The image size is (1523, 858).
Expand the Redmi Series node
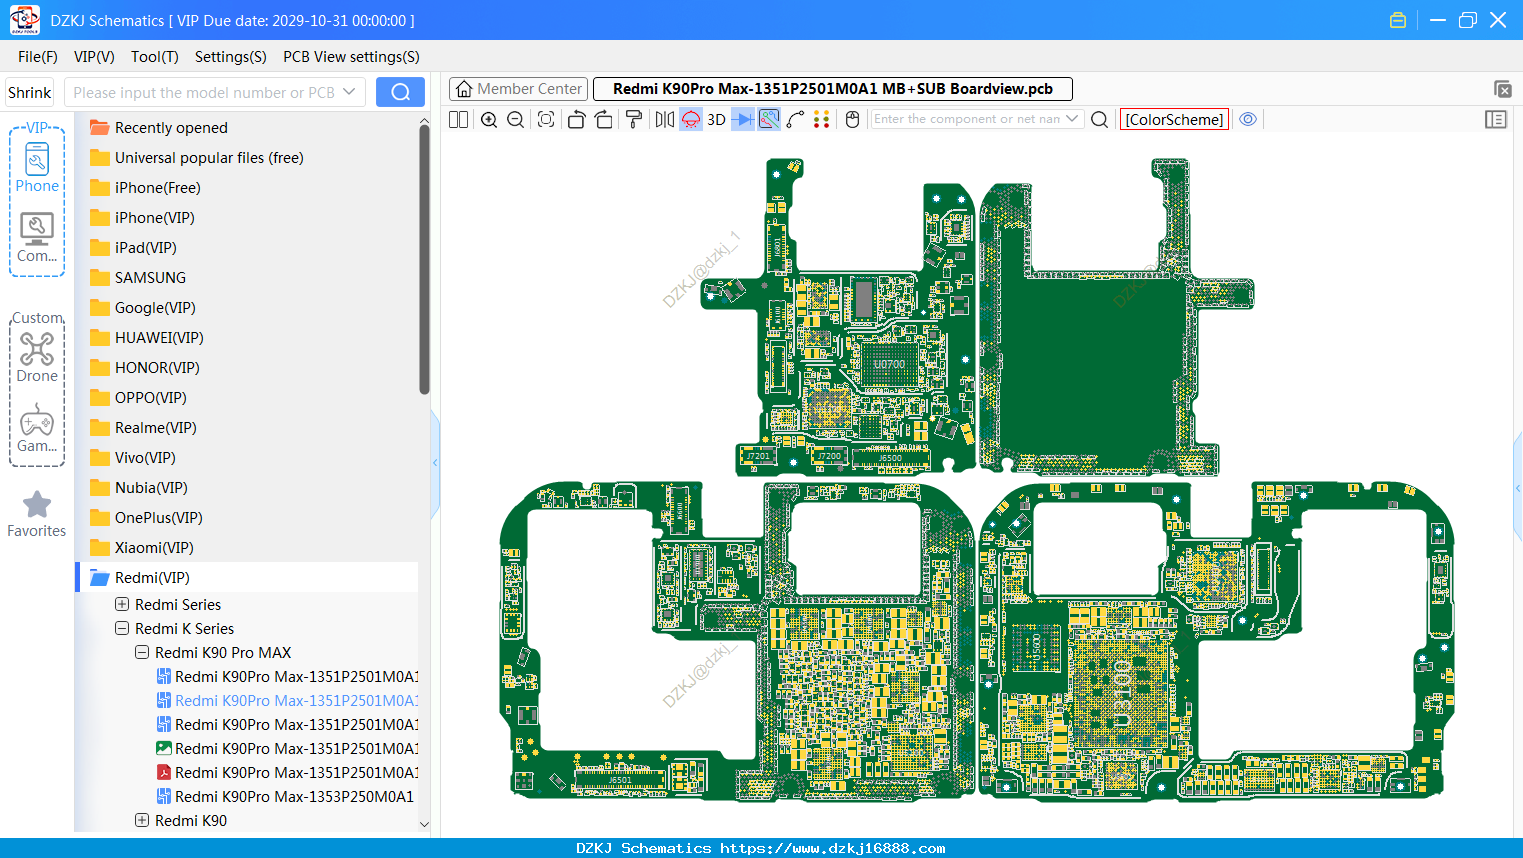[x=122, y=604]
